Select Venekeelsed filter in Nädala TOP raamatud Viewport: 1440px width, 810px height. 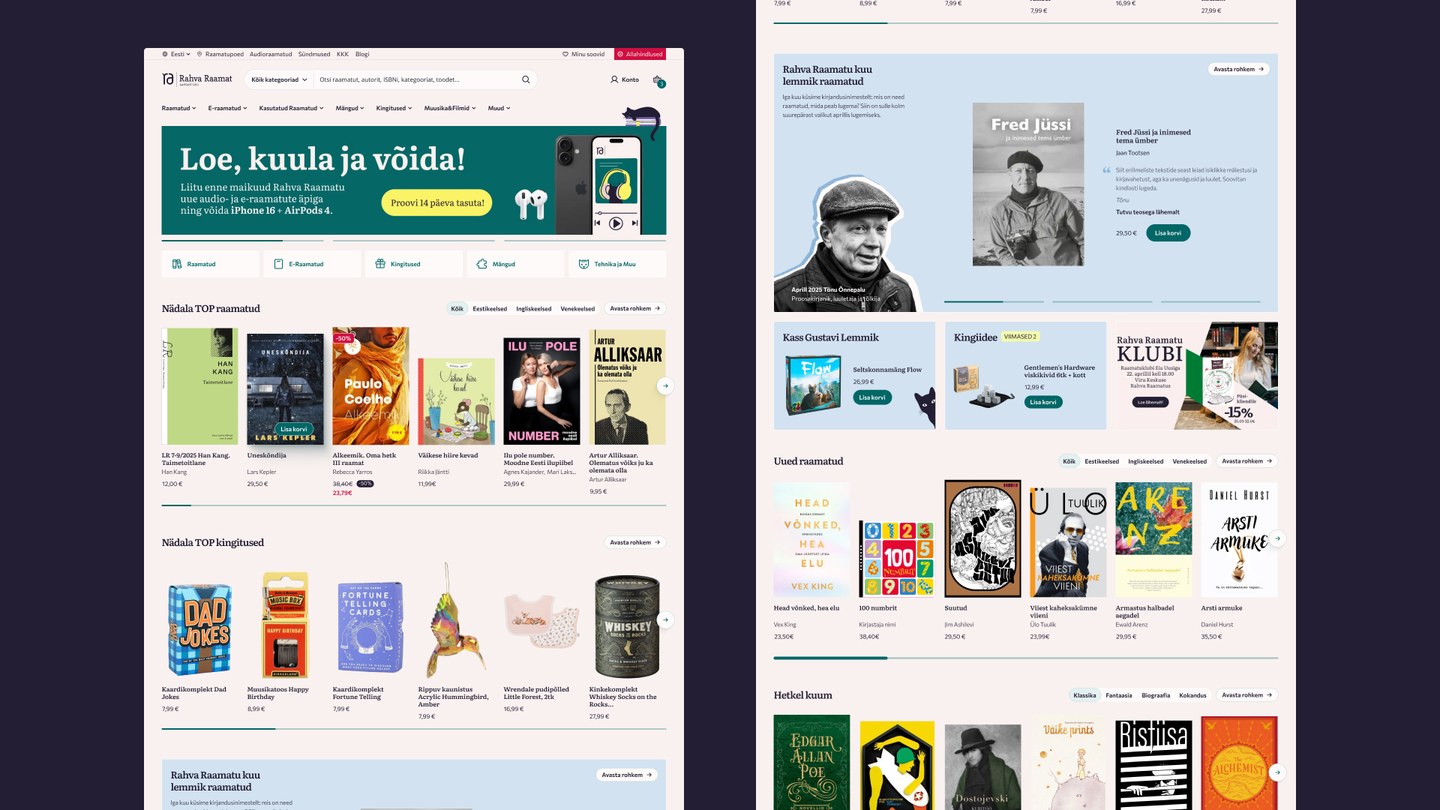[x=578, y=309]
